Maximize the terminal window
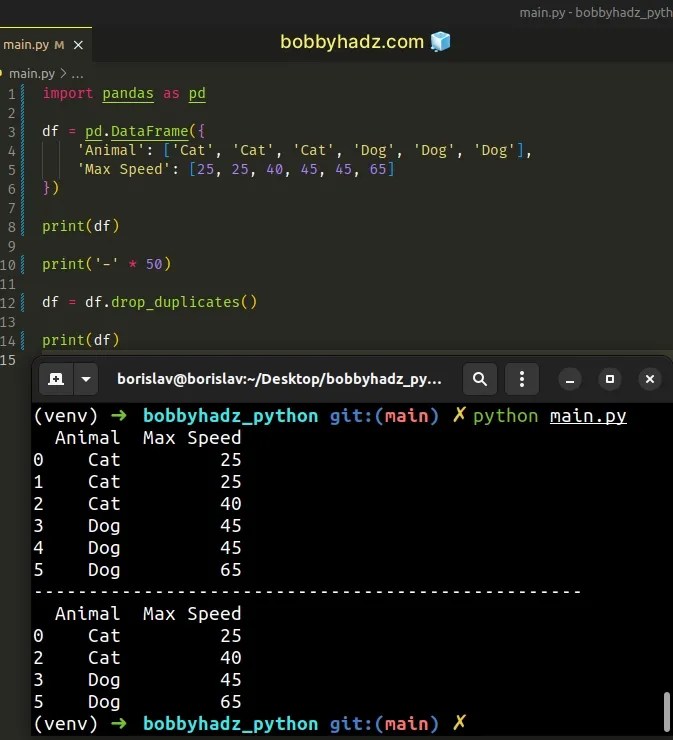This screenshot has height=740, width=673. pyautogui.click(x=610, y=379)
